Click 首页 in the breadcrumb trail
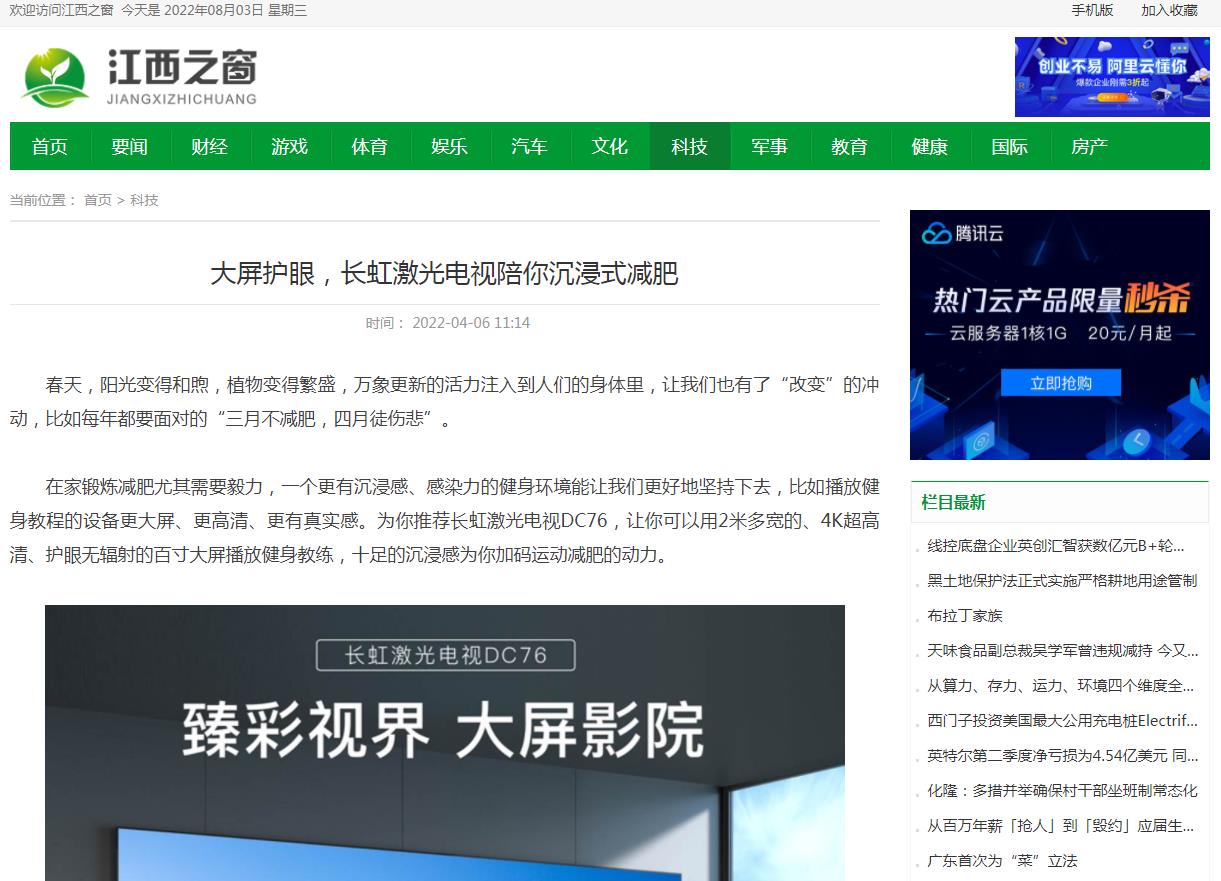This screenshot has width=1221, height=881. pos(98,200)
